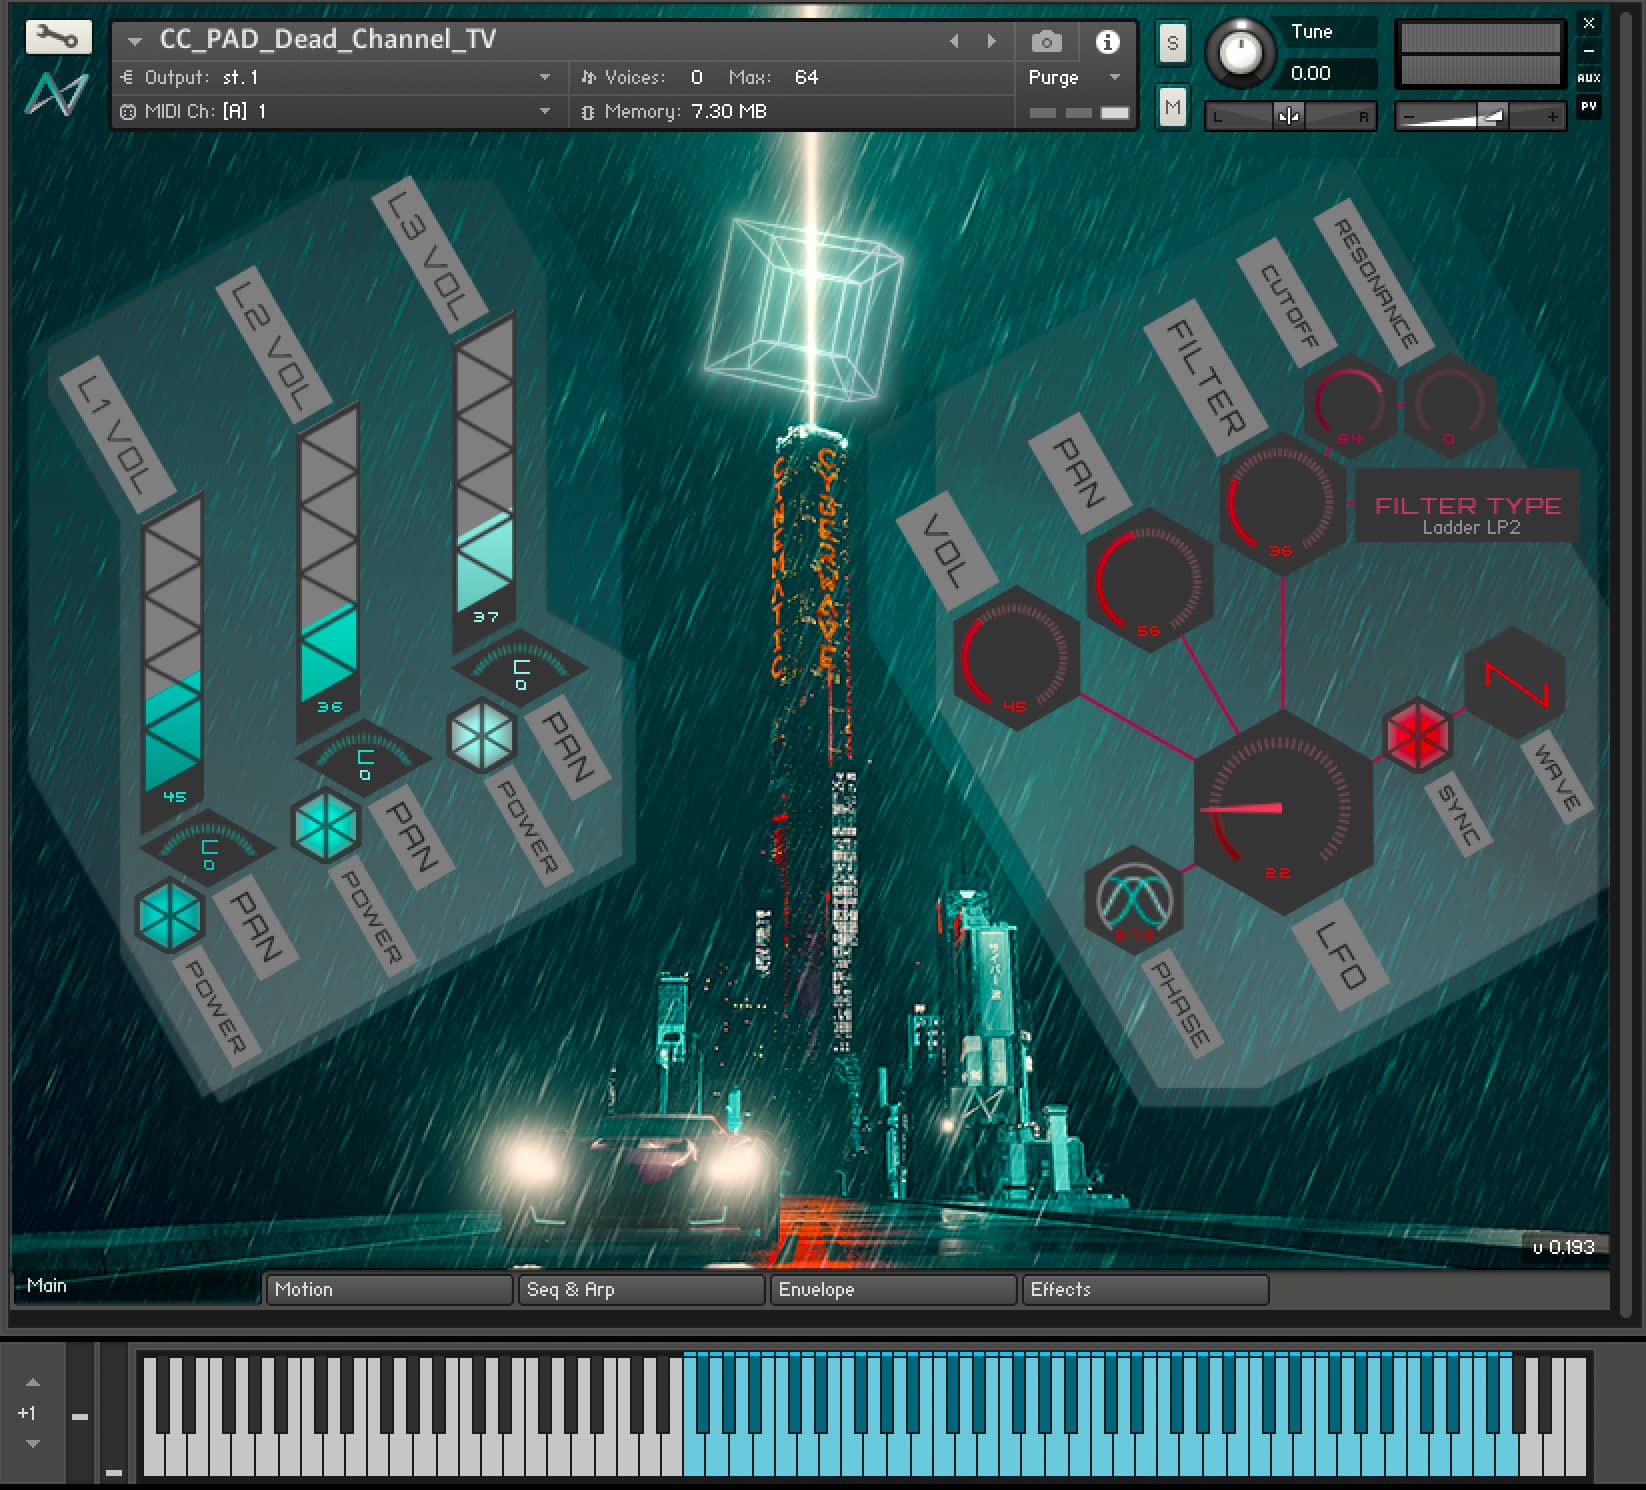1646x1490 pixels.
Task: Open the Seq & Arp tab
Action: pos(640,1290)
